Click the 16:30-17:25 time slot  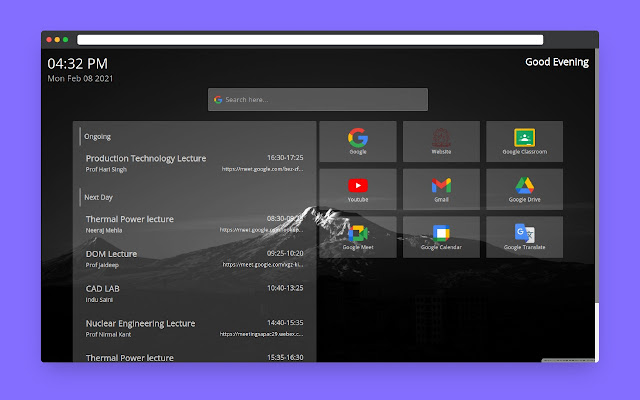[285, 158]
